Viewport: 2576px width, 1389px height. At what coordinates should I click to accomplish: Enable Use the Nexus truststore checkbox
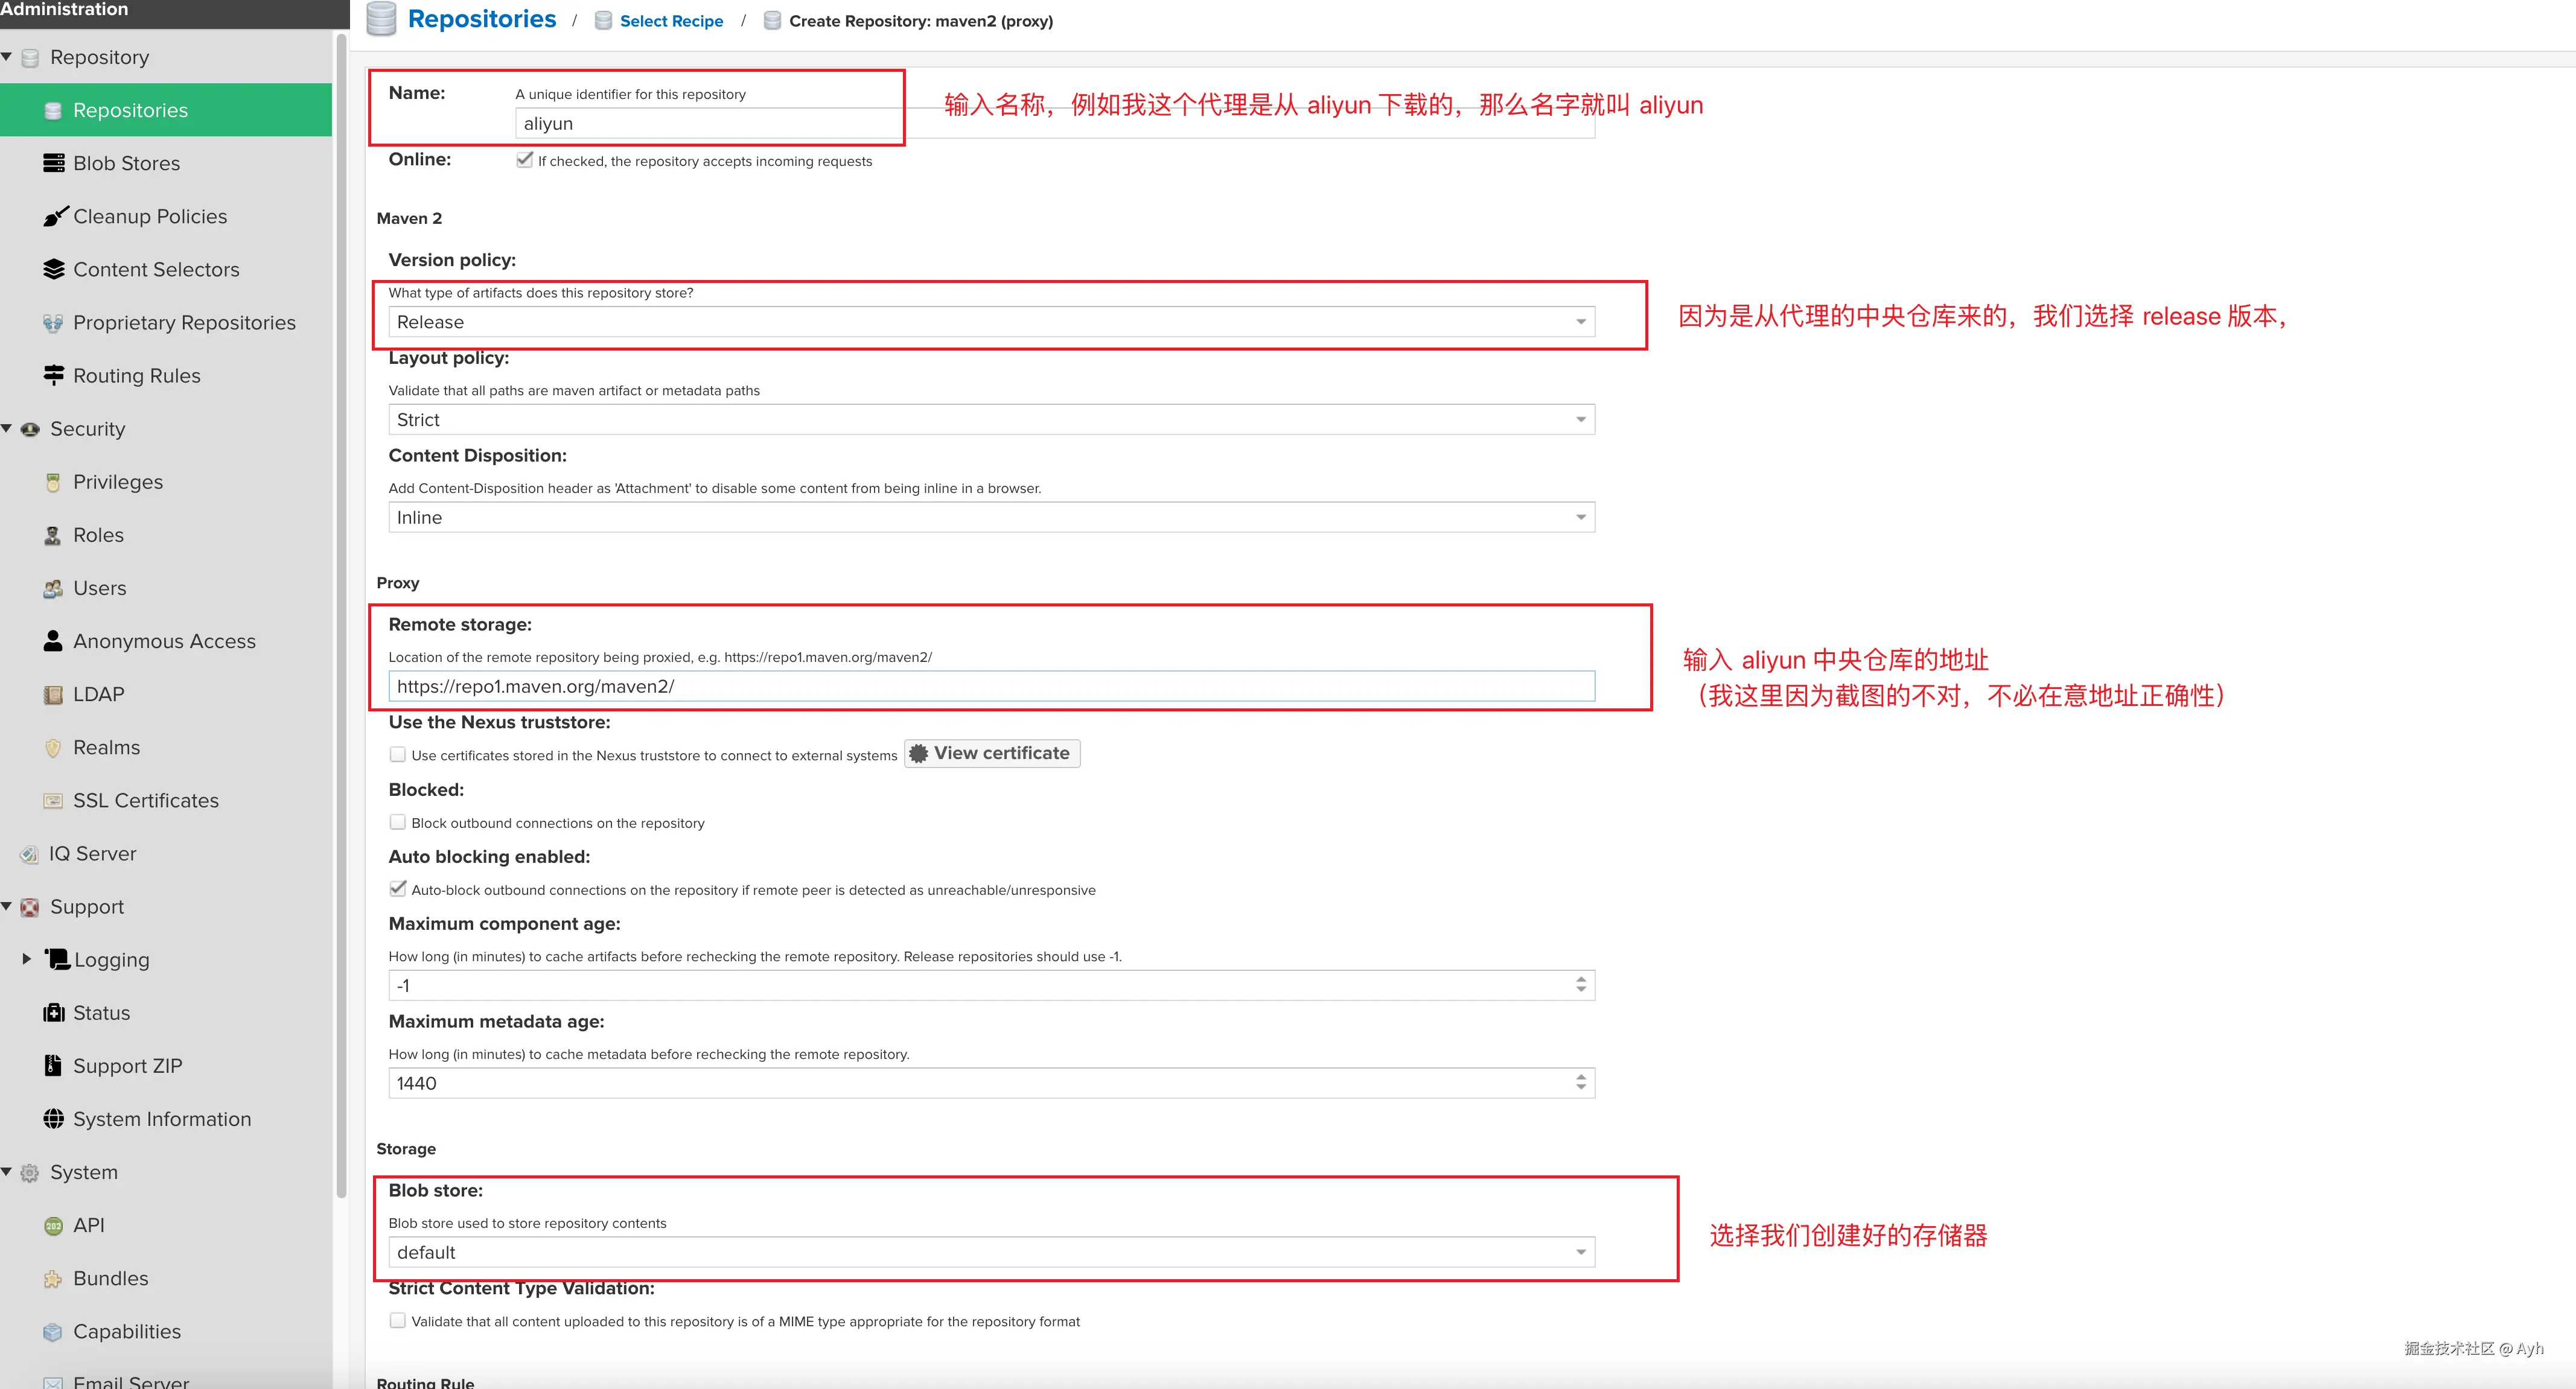pos(398,755)
